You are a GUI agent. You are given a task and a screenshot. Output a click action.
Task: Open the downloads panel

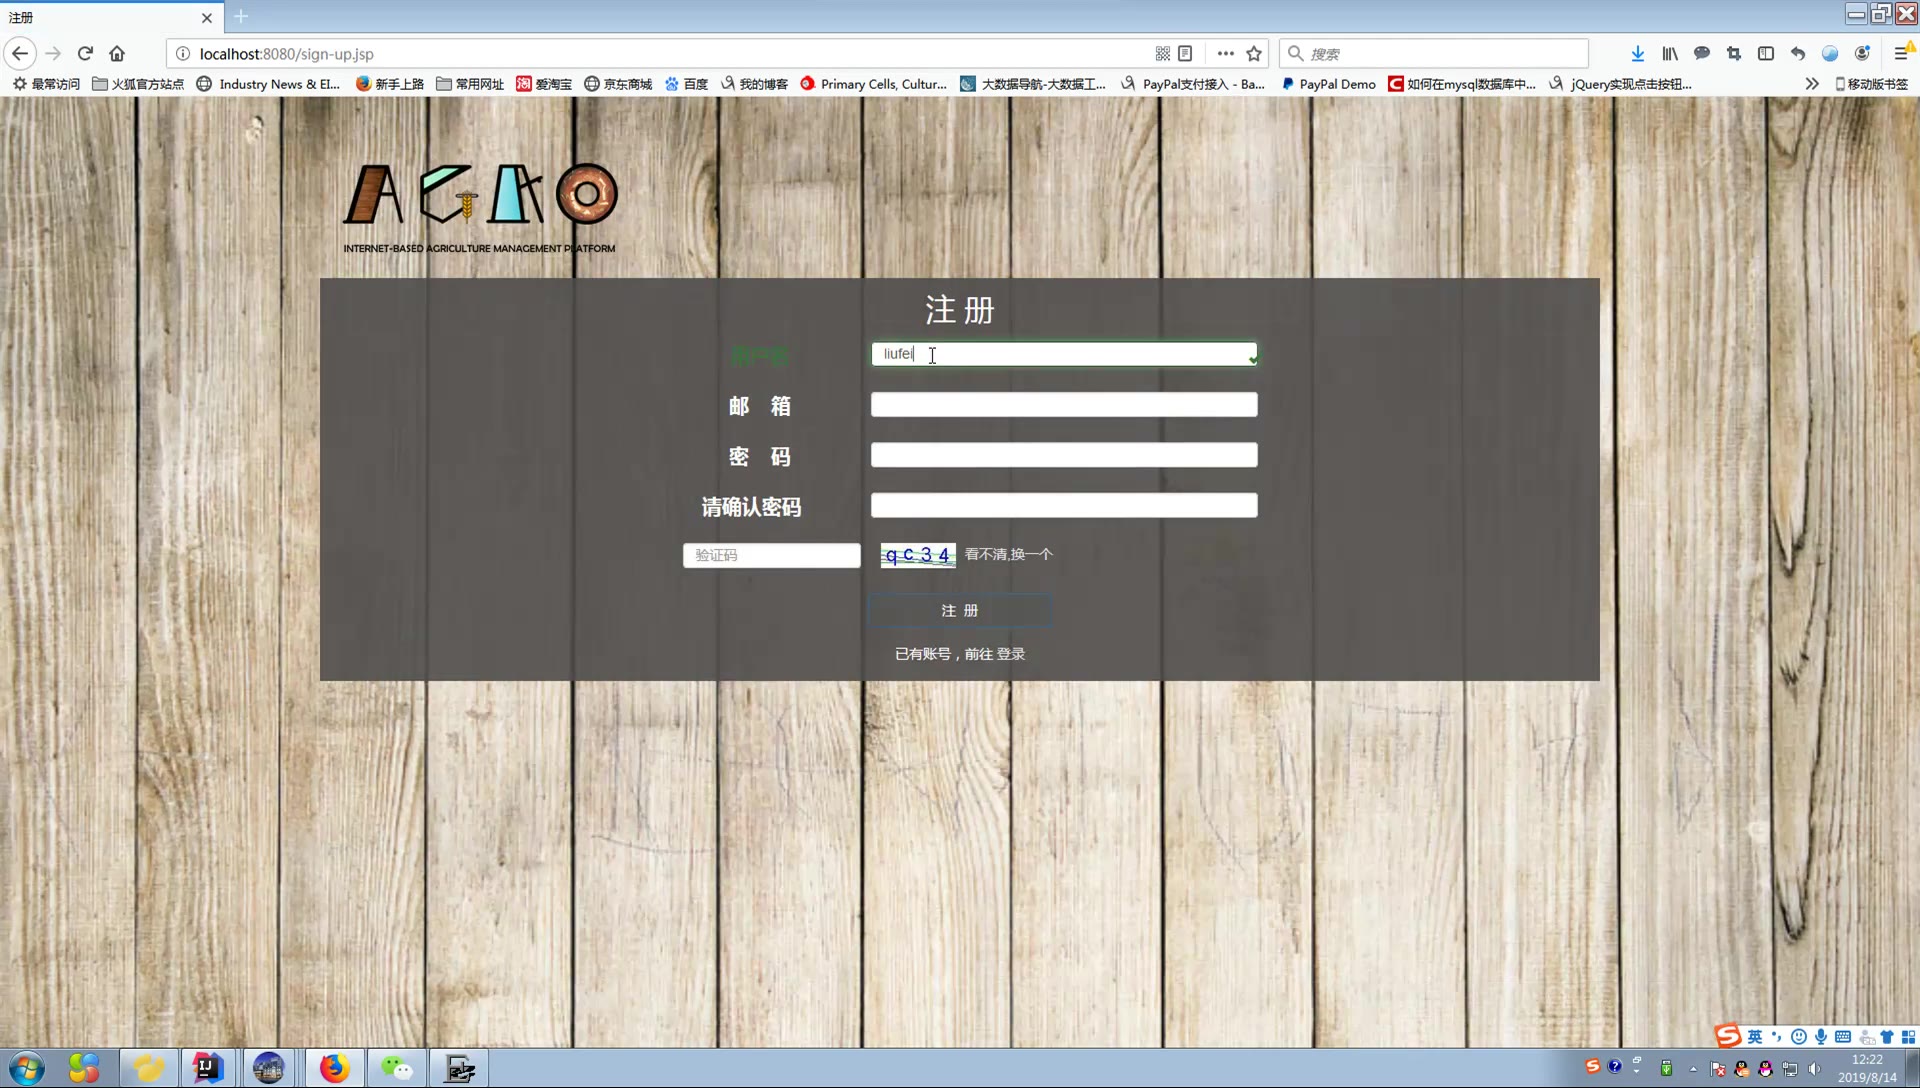1637,54
